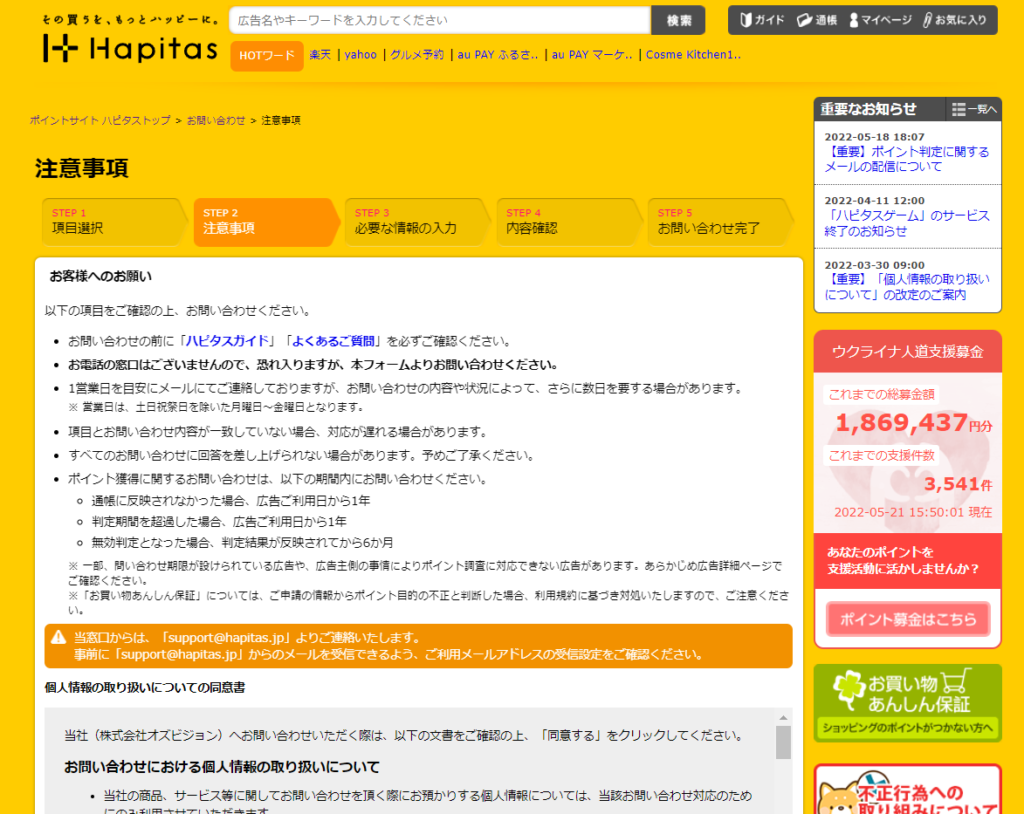This screenshot has width=1024, height=814.
Task: Click the 2022-03-30 09:00 timestamp
Action: (874, 265)
